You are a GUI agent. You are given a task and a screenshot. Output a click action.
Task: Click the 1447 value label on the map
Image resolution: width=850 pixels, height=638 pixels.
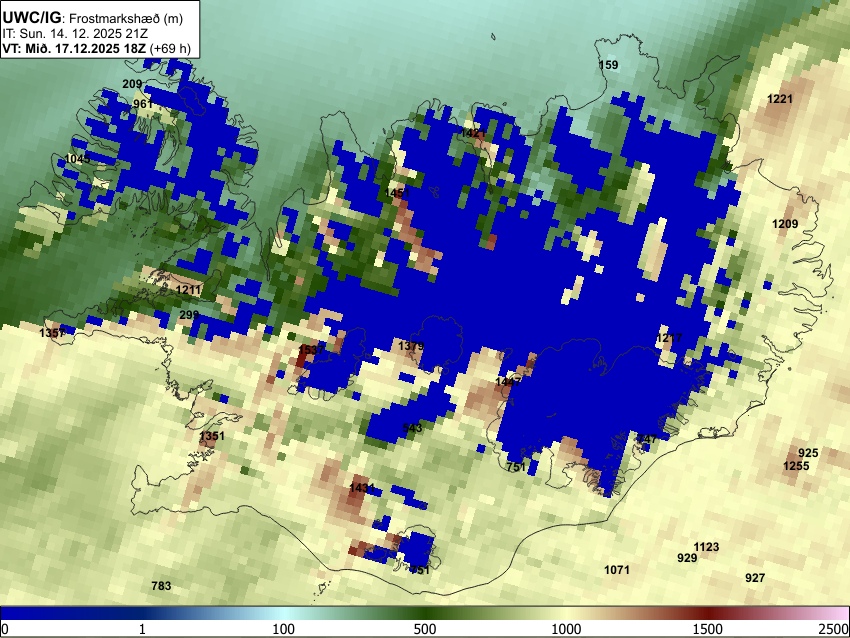point(508,382)
